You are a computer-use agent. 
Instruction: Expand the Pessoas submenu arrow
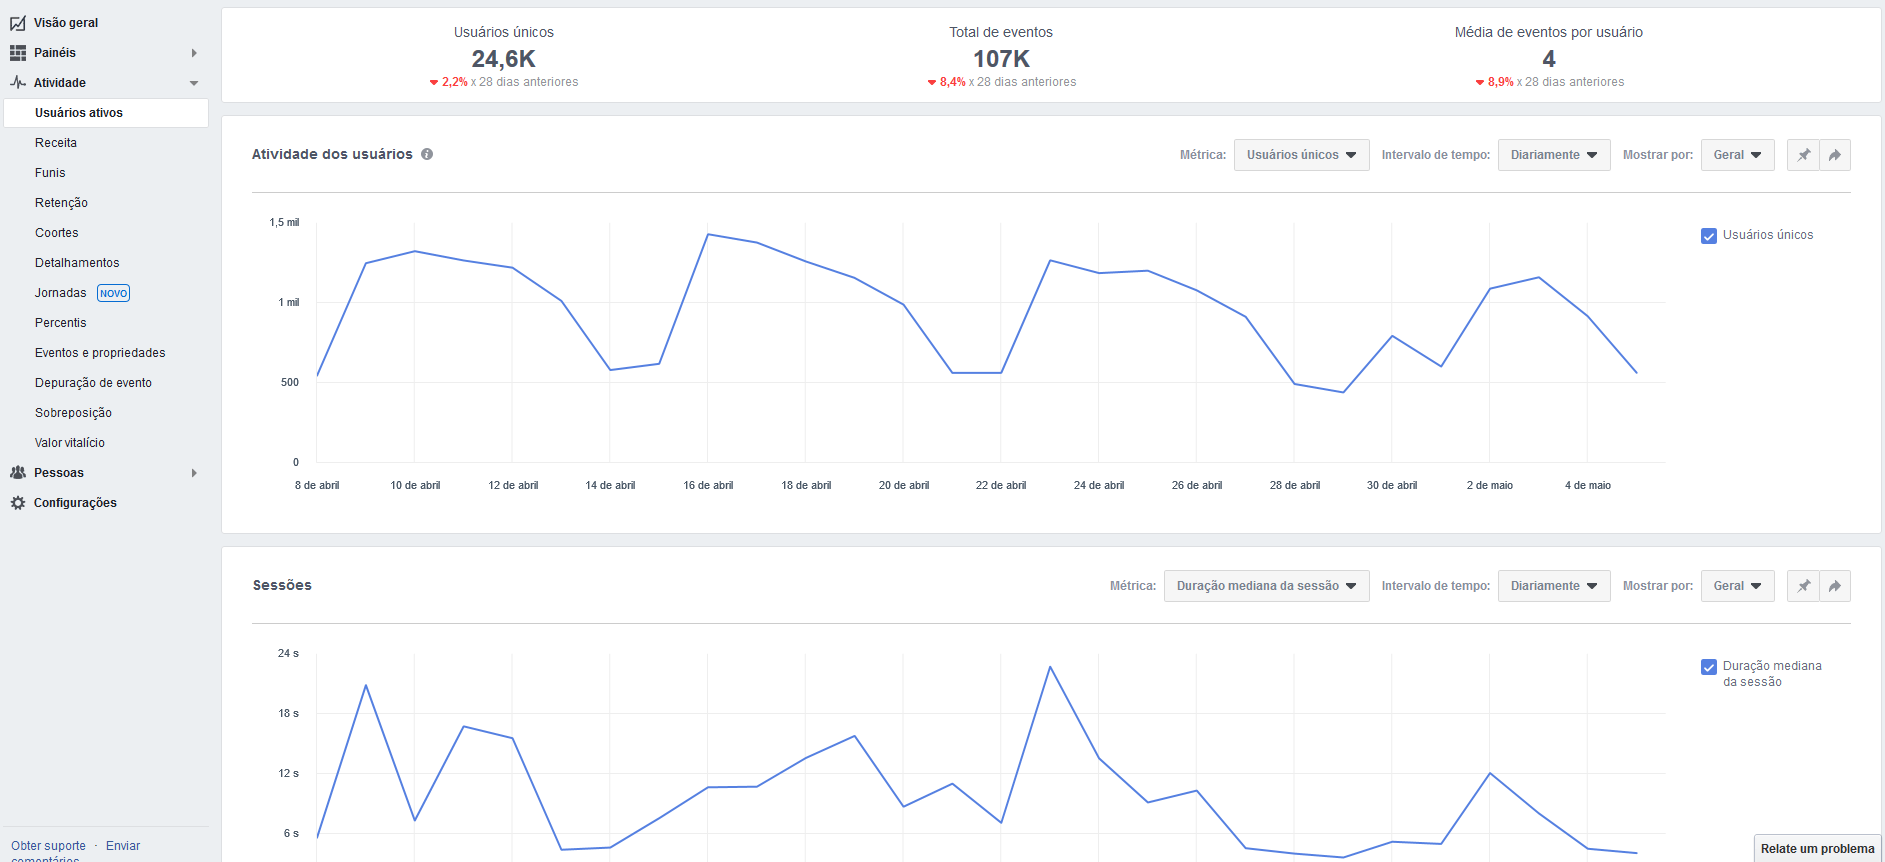[194, 473]
